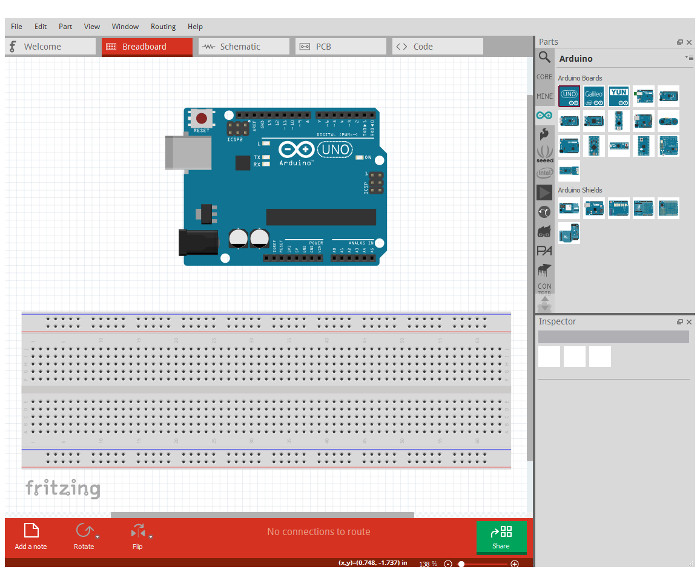Click the zoom percentage field
Screen dimensions: 700x572
[428, 564]
